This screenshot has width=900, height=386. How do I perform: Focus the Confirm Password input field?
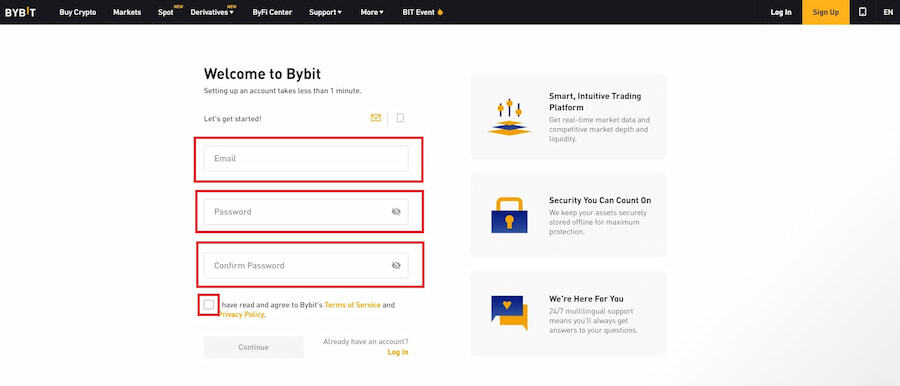tap(306, 265)
